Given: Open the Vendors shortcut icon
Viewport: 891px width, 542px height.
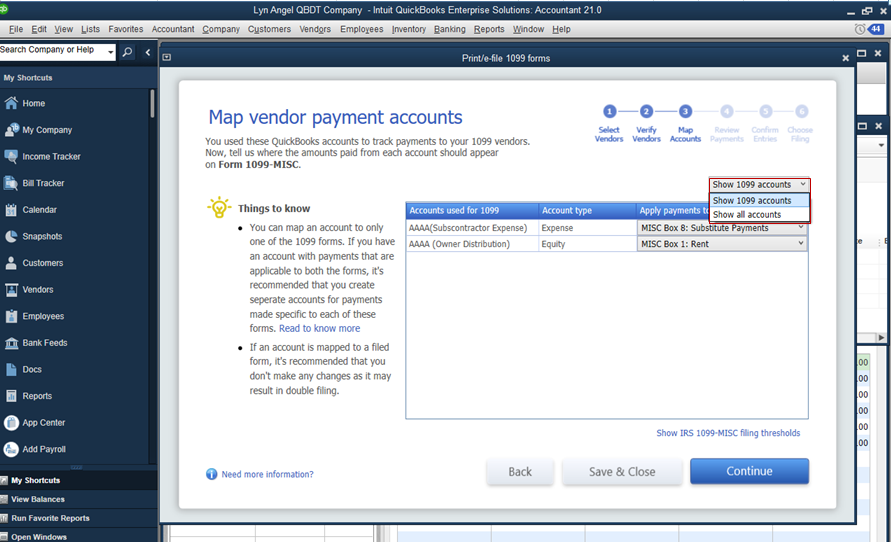Looking at the screenshot, I should coord(11,290).
